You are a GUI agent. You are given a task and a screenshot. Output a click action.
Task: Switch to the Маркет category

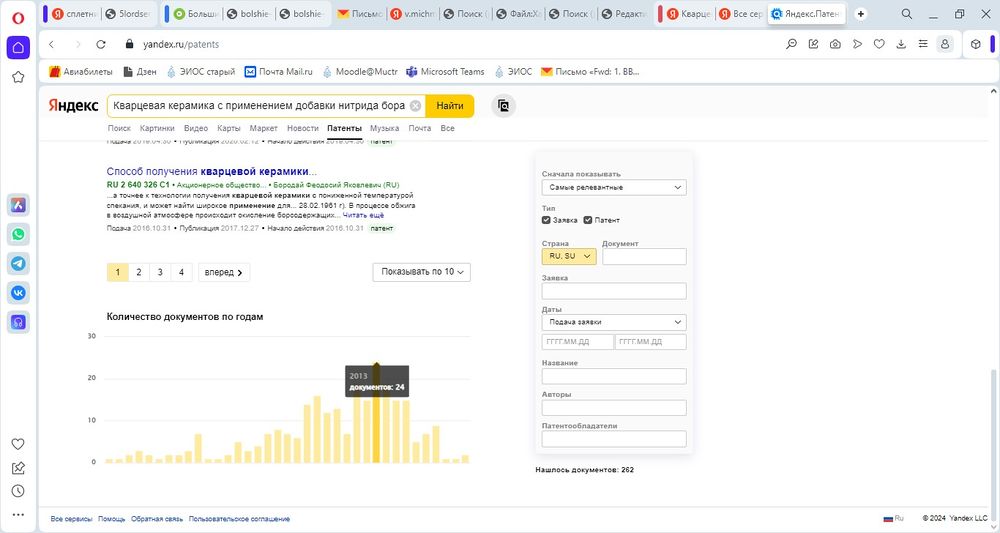[264, 128]
